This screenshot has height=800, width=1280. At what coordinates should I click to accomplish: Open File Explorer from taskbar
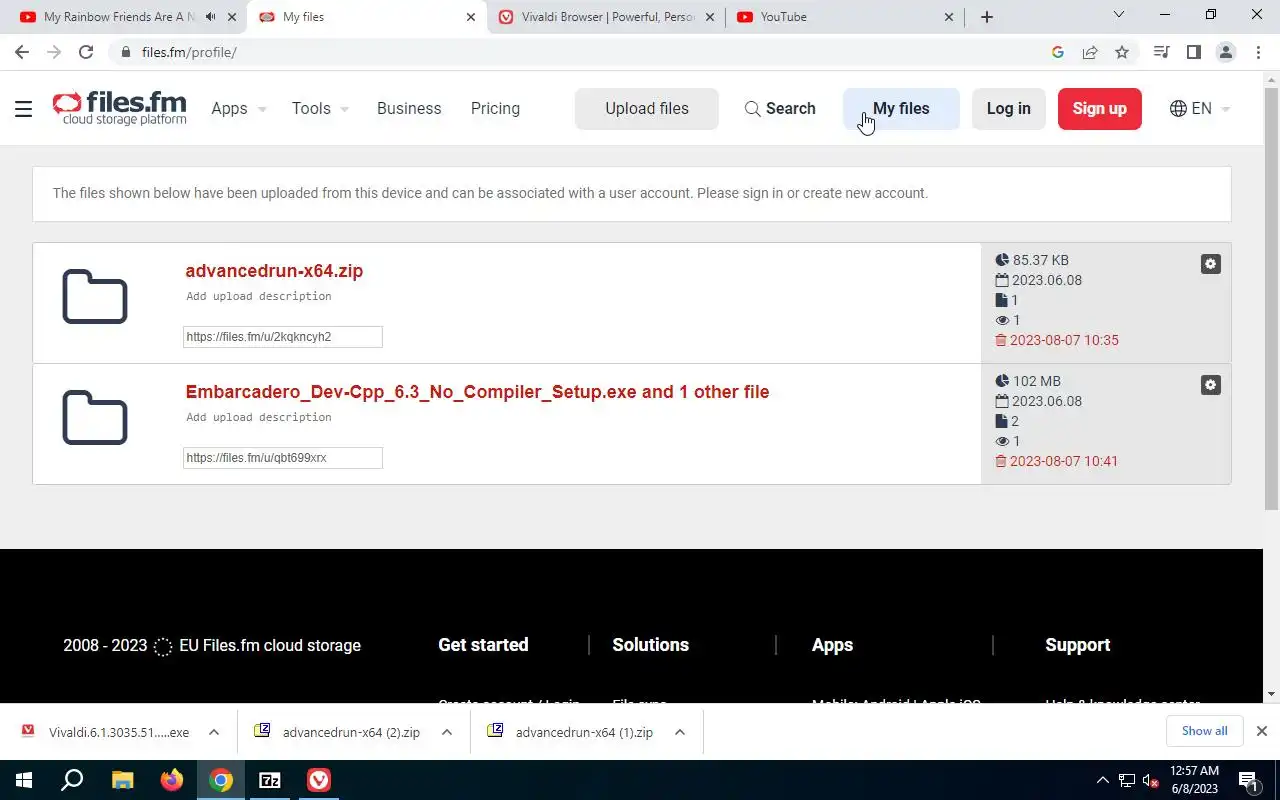click(x=122, y=780)
